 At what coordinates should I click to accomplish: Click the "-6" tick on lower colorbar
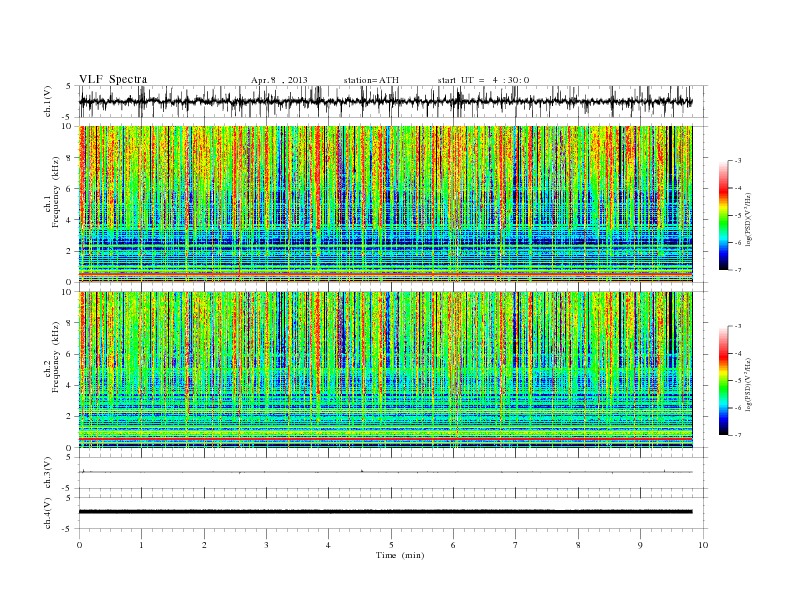point(737,408)
